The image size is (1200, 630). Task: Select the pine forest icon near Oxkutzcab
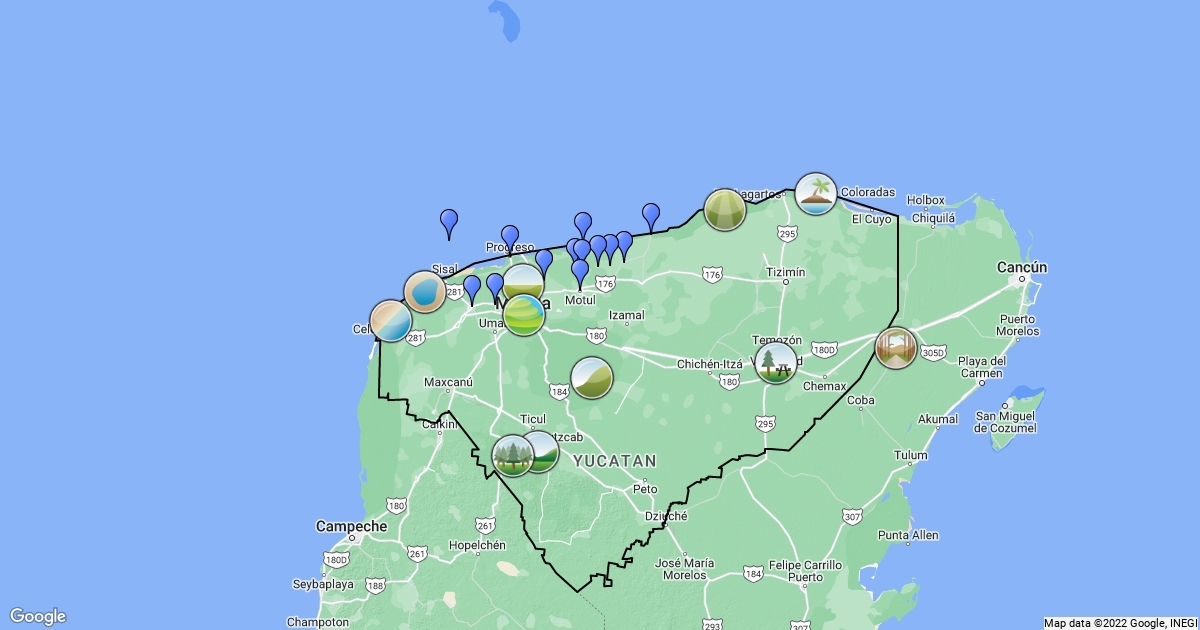pos(512,455)
